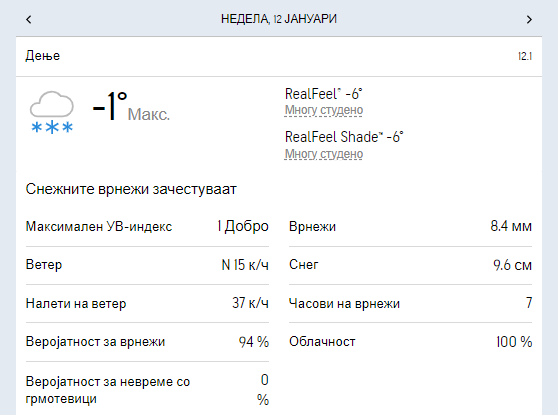Click the RealFeel -6° value

click(323, 94)
